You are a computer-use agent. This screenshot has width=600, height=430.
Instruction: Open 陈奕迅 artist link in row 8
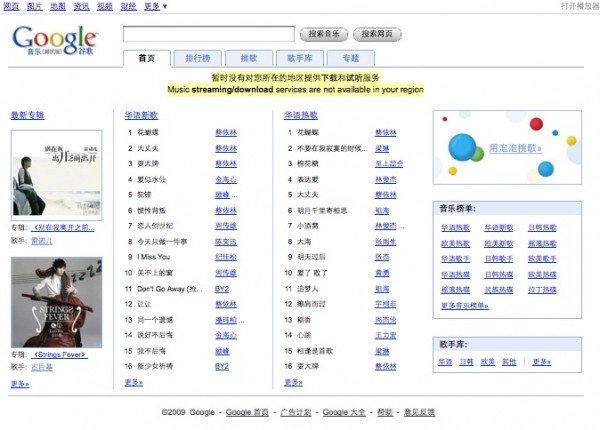point(226,242)
